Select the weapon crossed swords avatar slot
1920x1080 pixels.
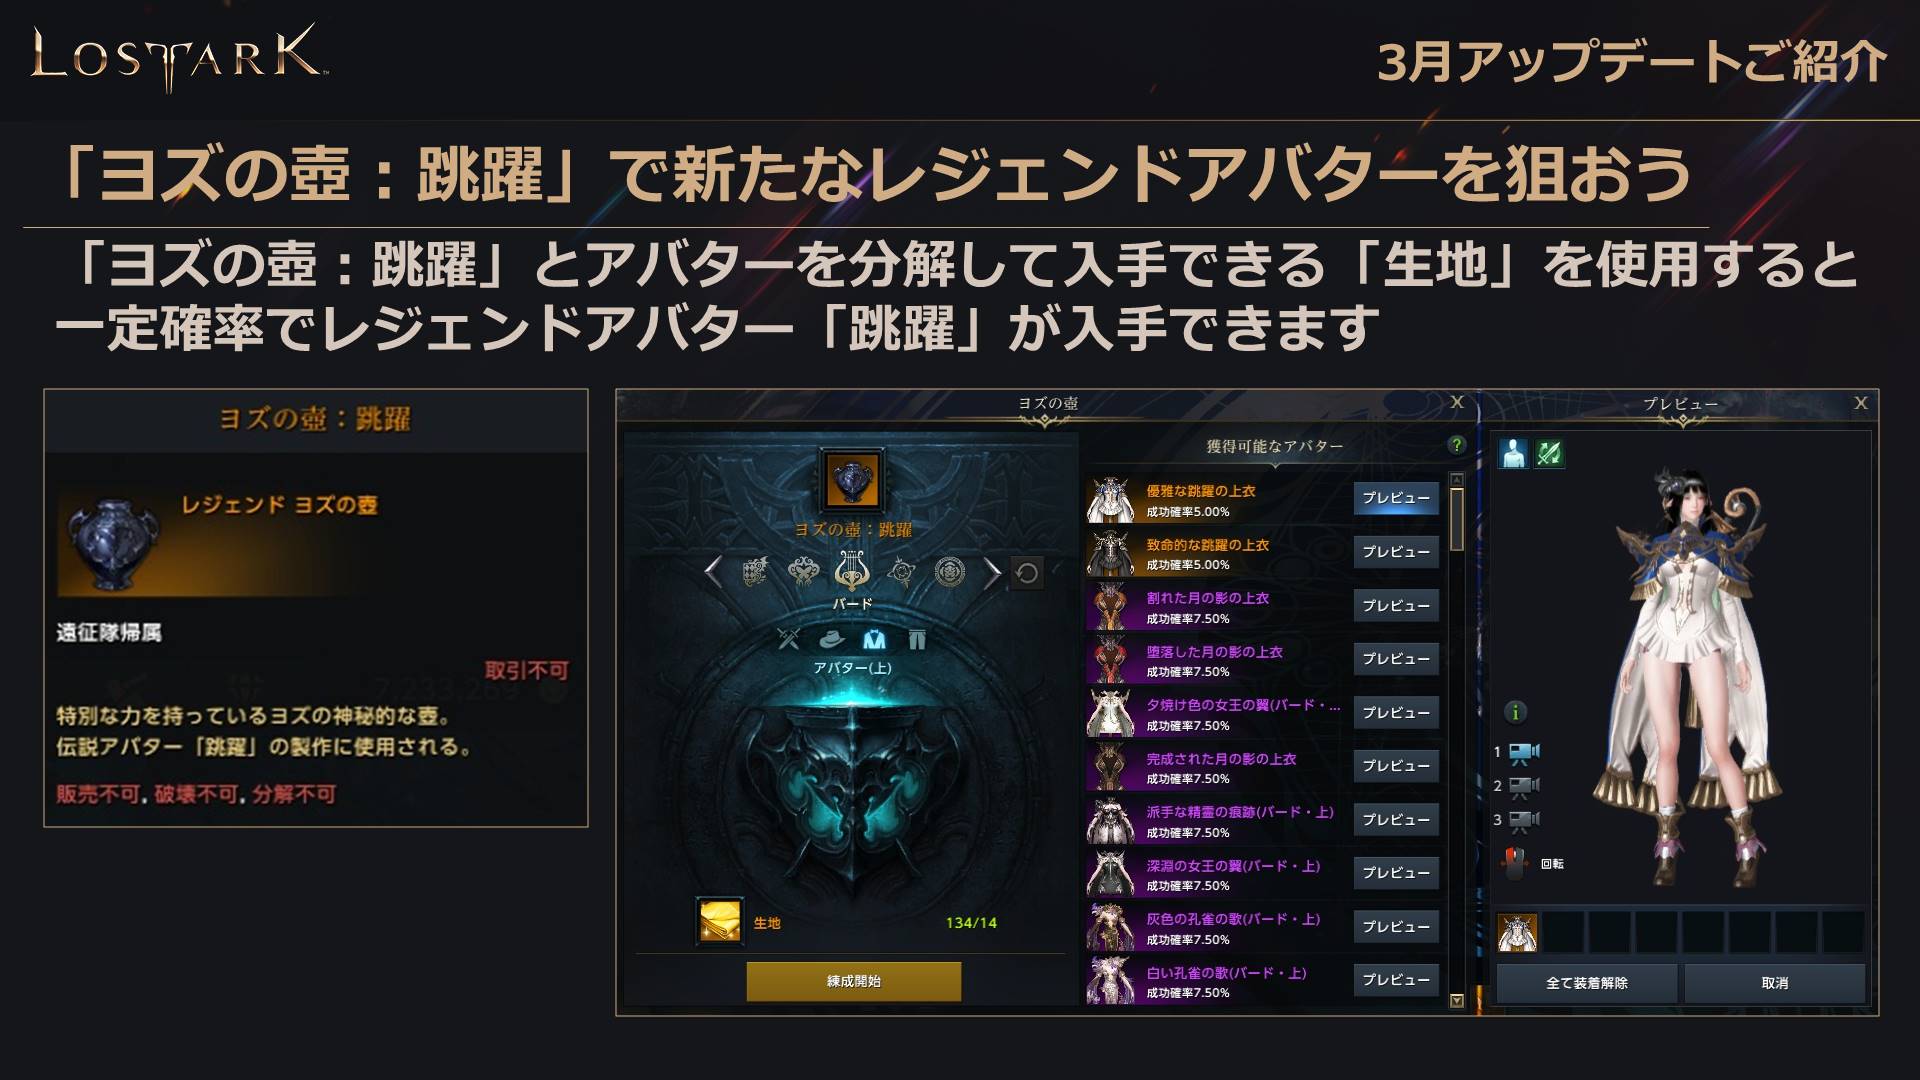pos(788,638)
